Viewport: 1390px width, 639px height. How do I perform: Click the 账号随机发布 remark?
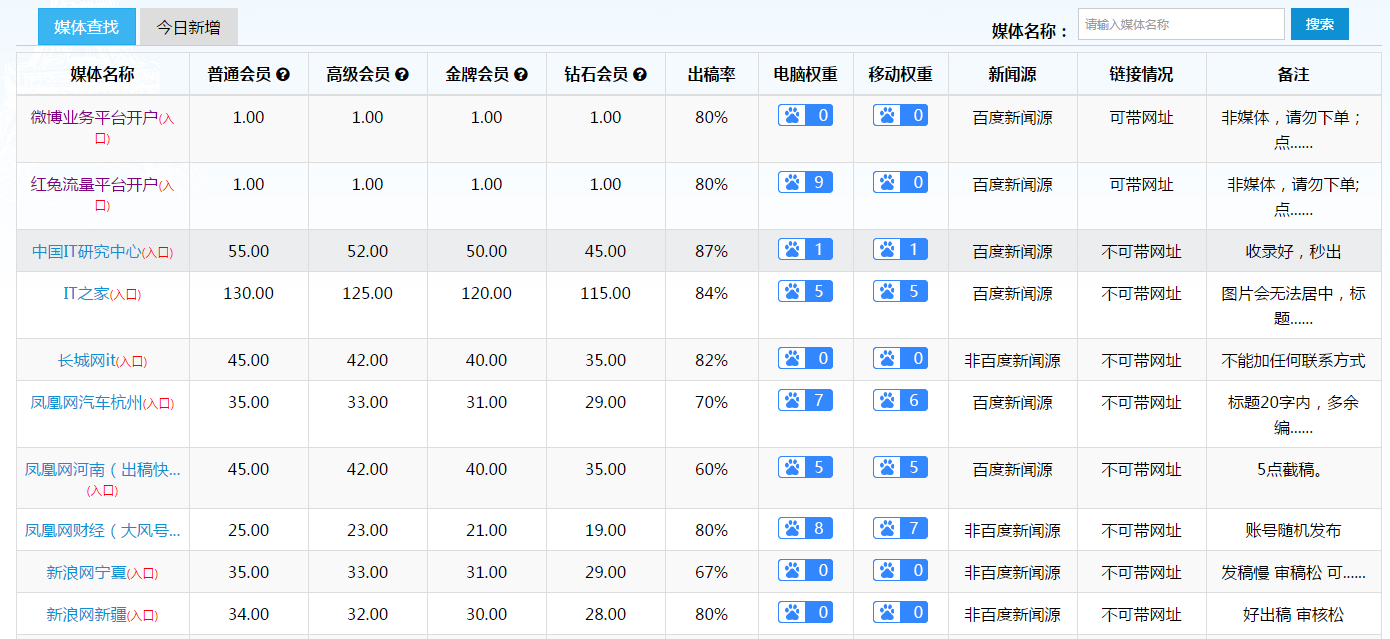[x=1293, y=531]
